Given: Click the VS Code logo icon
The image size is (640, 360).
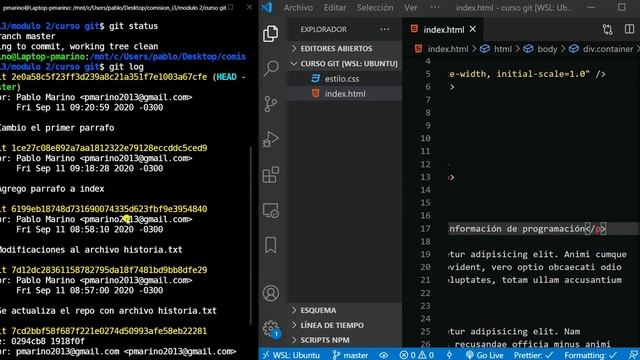Looking at the screenshot, I should point(267,7).
